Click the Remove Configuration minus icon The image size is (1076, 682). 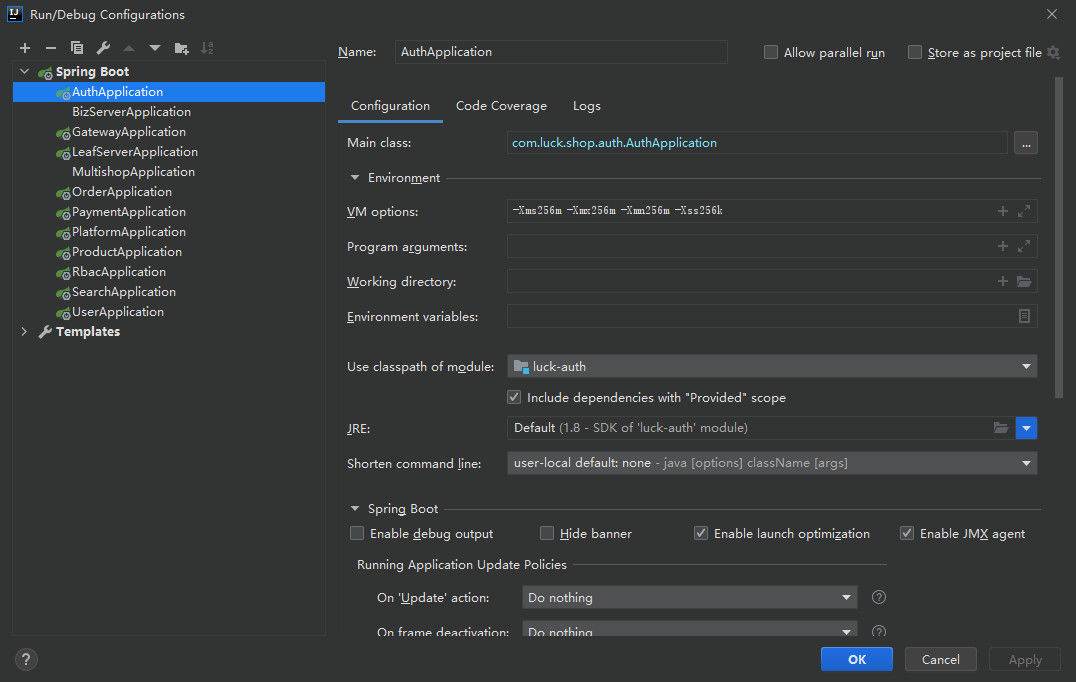click(51, 48)
